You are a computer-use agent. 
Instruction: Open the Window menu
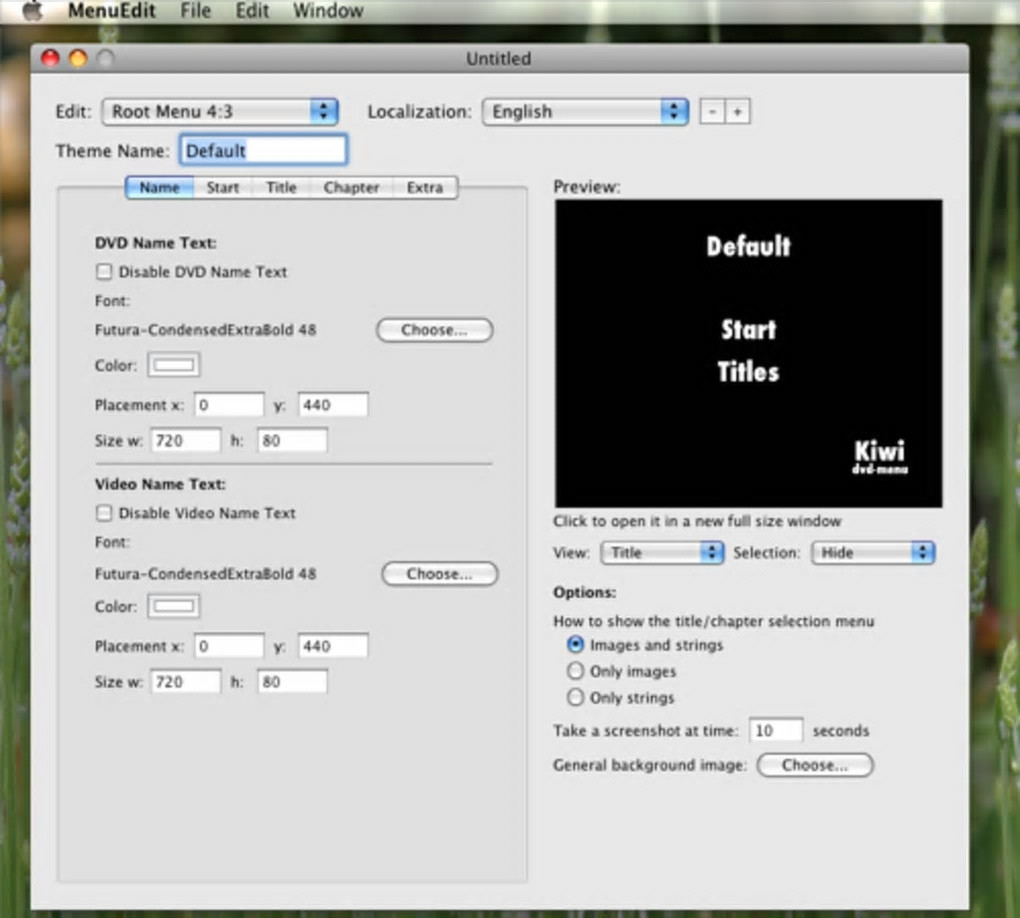tap(328, 10)
